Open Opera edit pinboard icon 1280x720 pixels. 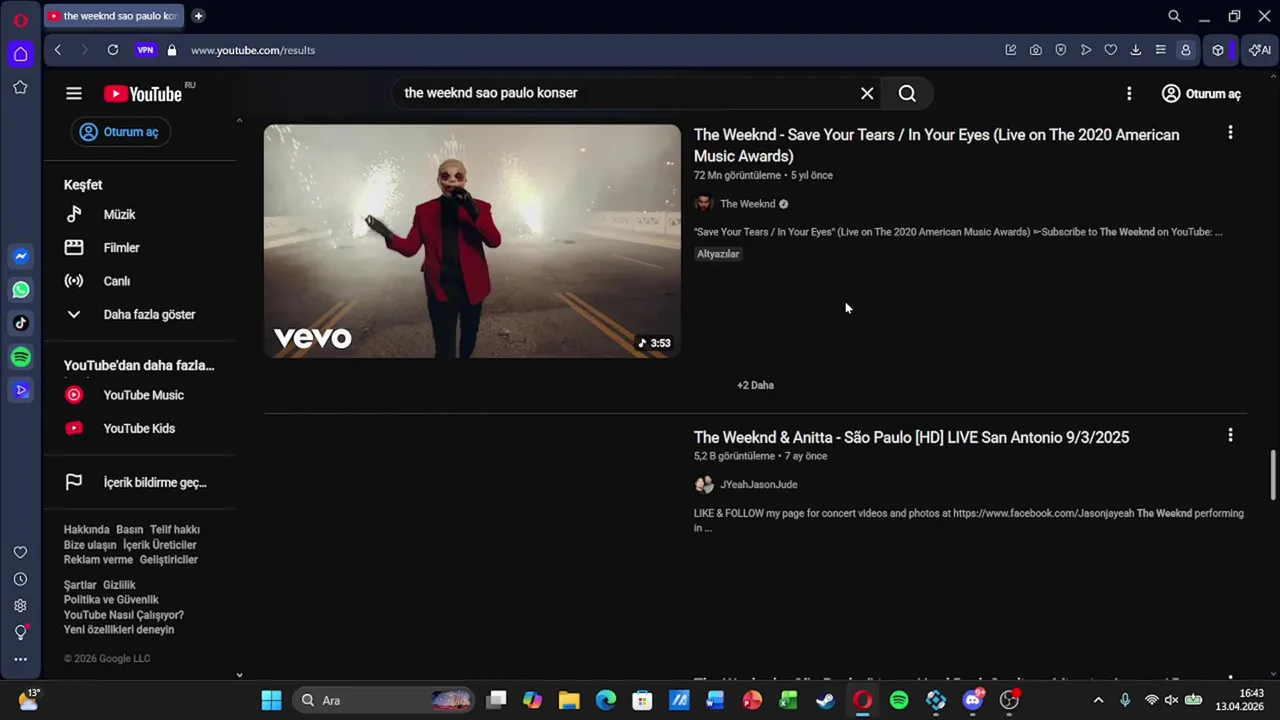1011,50
